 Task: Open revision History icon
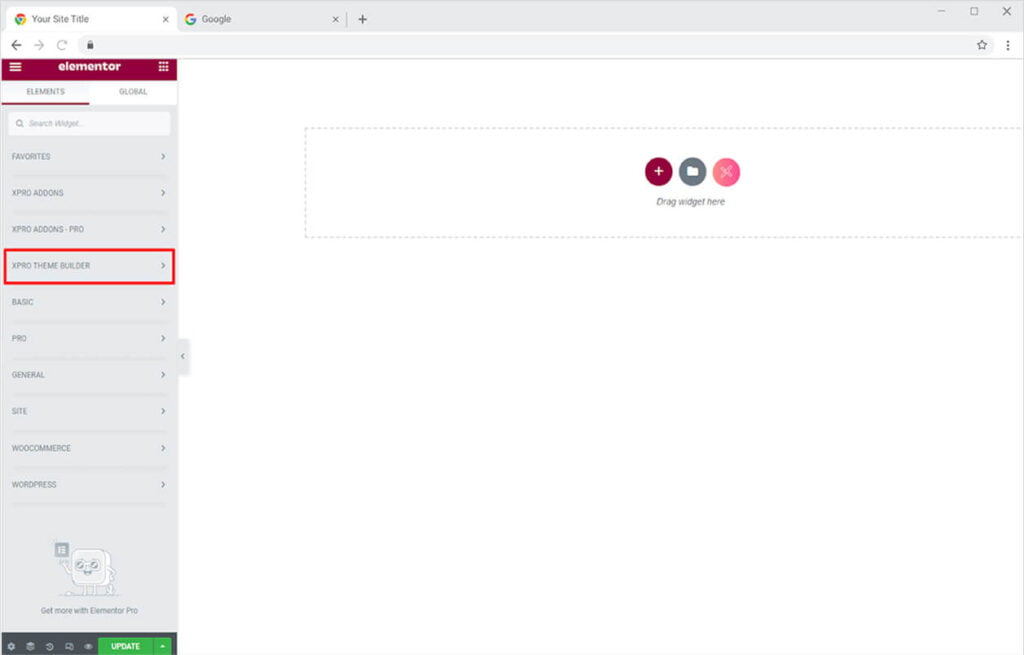coord(50,646)
